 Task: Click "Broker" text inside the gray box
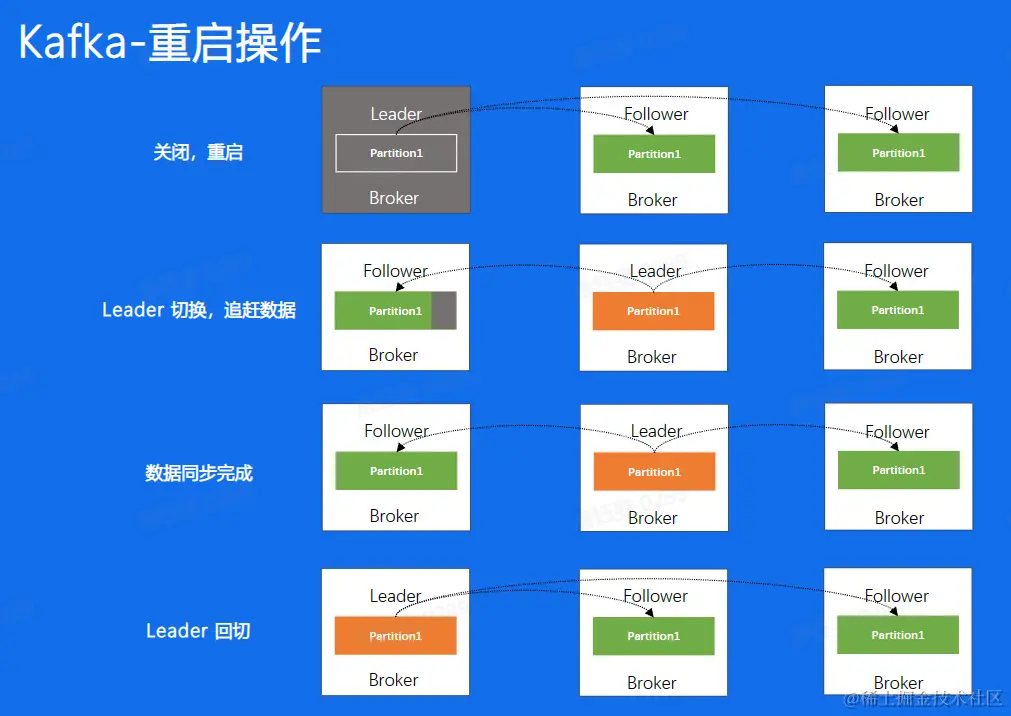click(x=394, y=198)
